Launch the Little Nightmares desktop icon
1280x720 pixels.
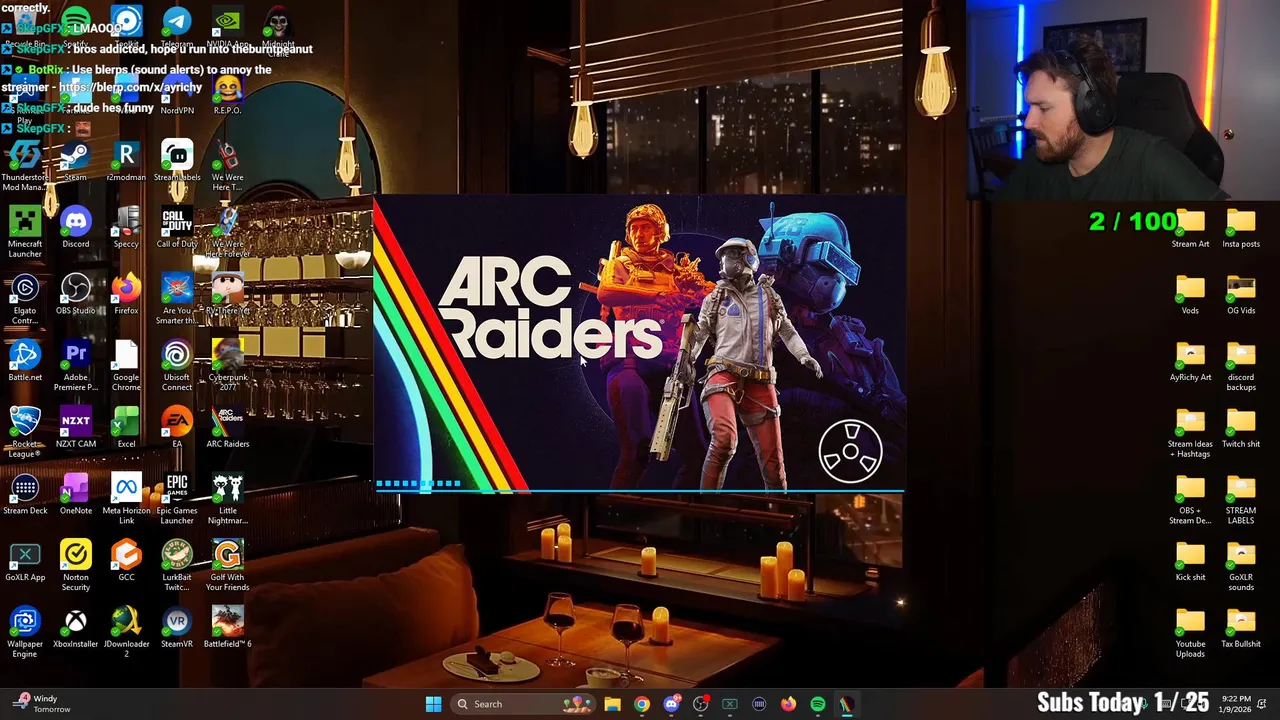tap(228, 498)
